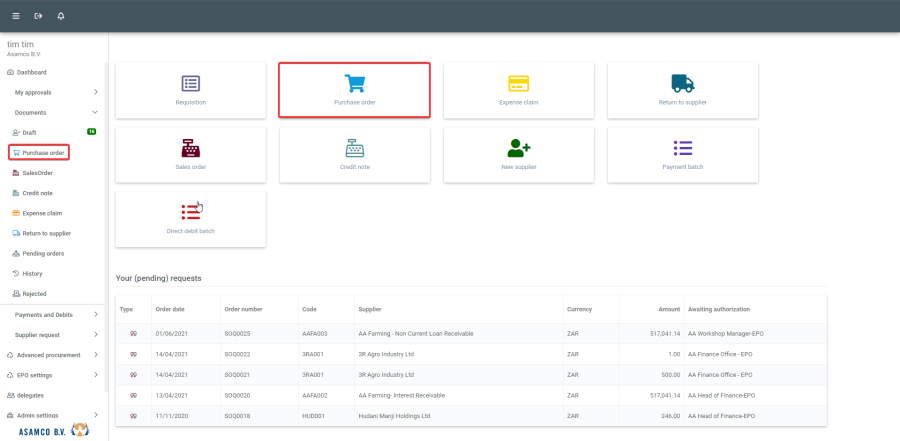
Task: Click the New supplier tile
Action: tap(518, 154)
